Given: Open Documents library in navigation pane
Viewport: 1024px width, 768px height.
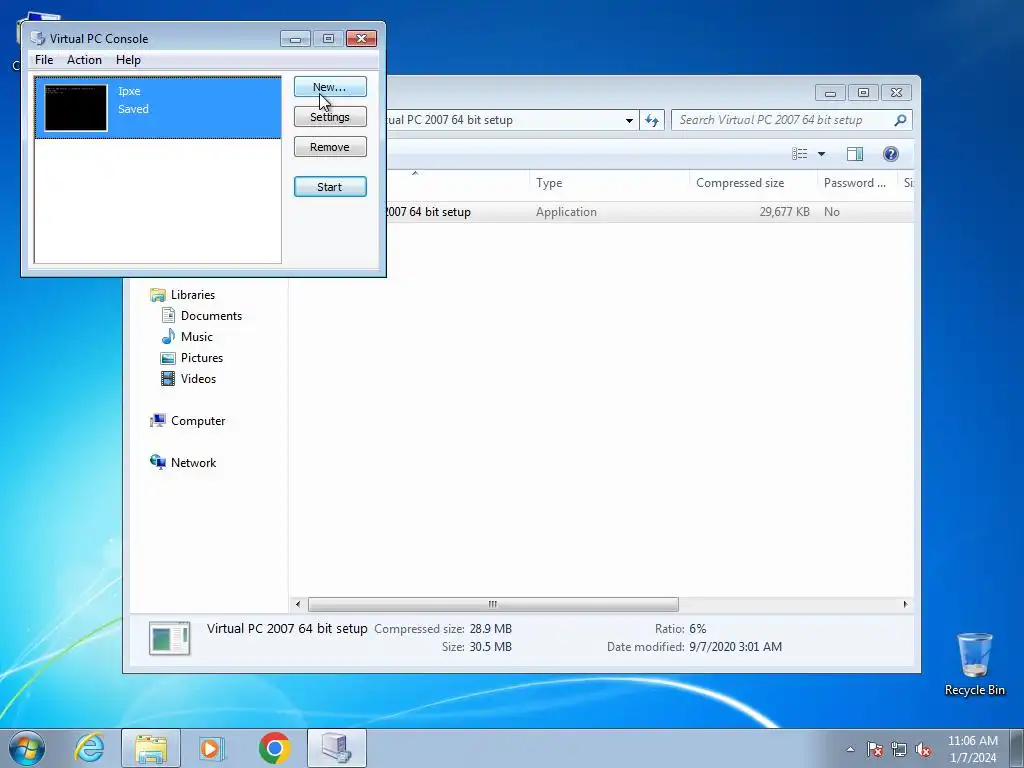Looking at the screenshot, I should tap(211, 315).
